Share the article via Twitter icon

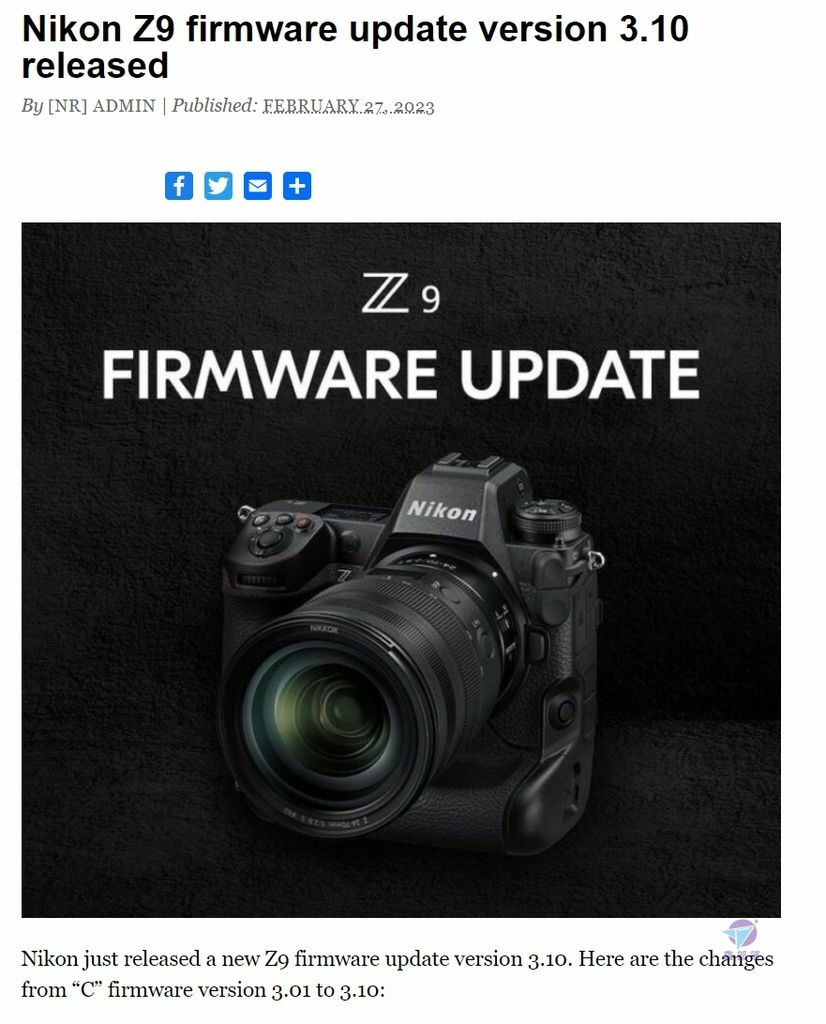218,186
